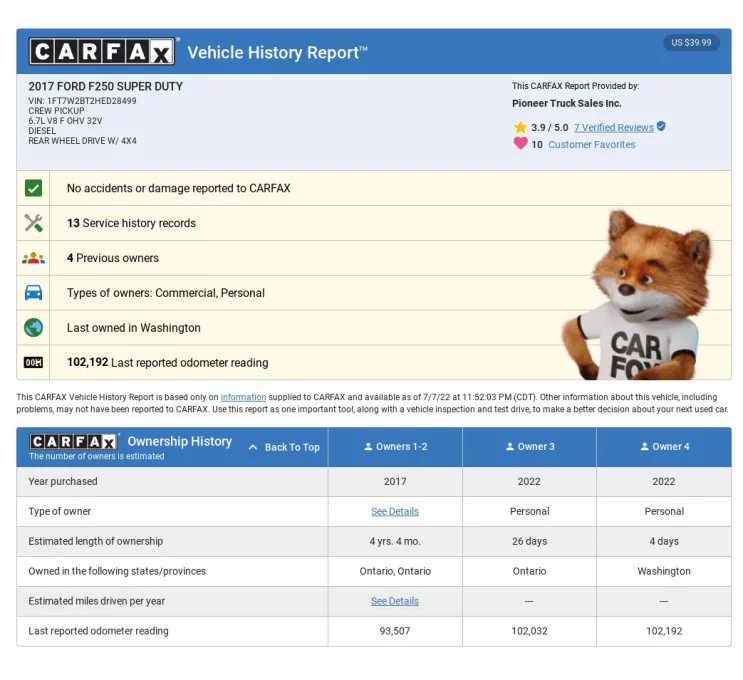Image resolution: width=743 pixels, height=680 pixels.
Task: Click the previous owners people icon
Action: tap(33, 258)
